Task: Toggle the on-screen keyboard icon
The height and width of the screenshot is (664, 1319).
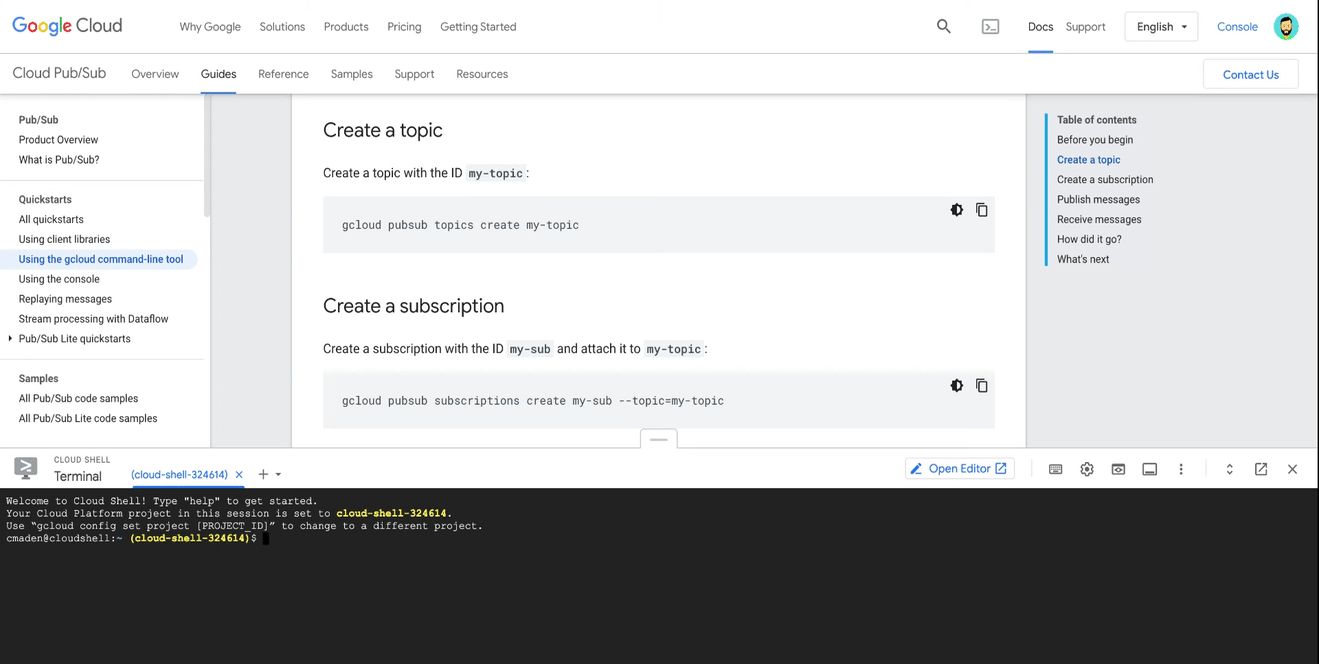Action: click(x=1055, y=469)
